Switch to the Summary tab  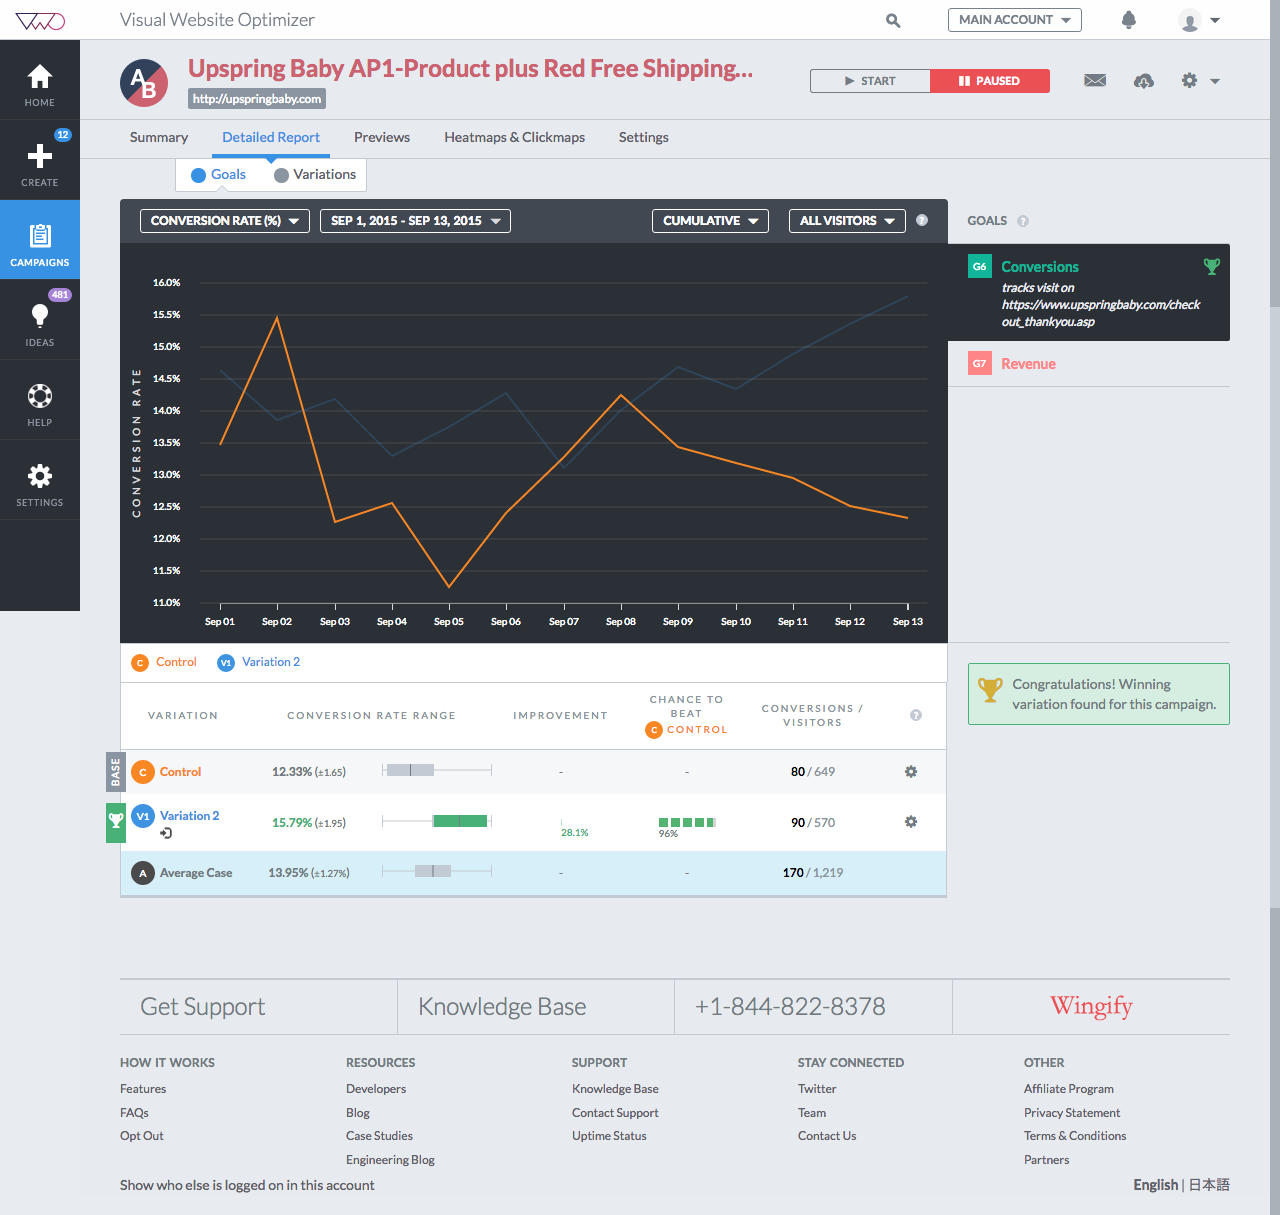click(159, 138)
